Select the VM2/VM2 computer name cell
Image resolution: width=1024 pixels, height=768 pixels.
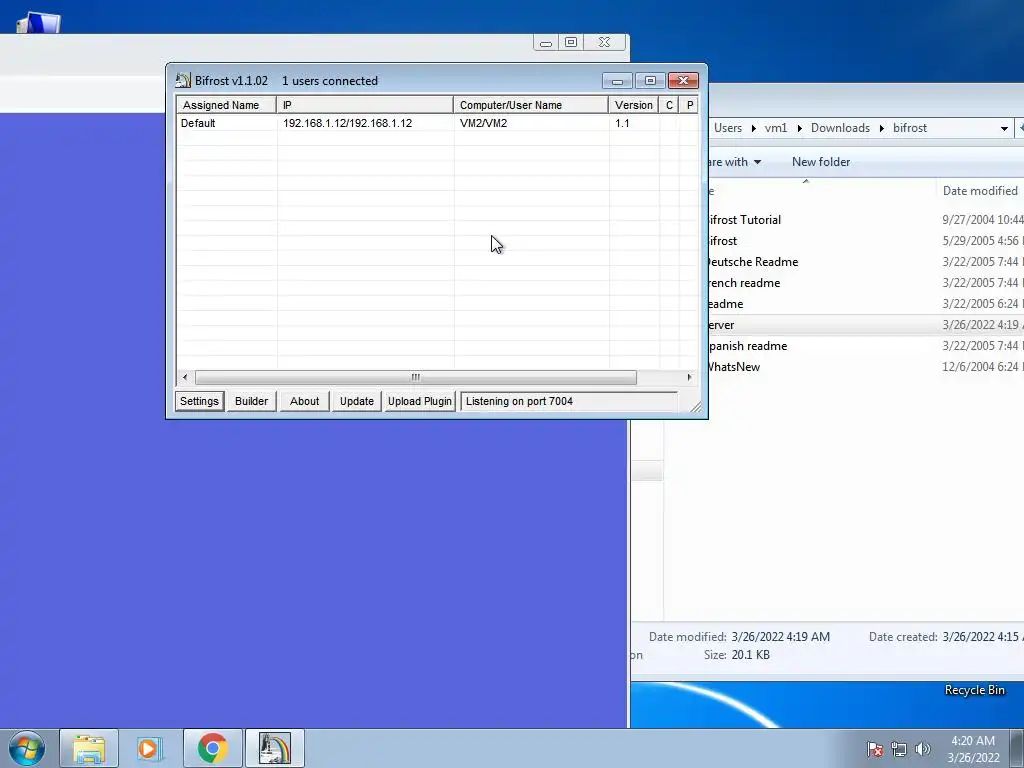483,123
